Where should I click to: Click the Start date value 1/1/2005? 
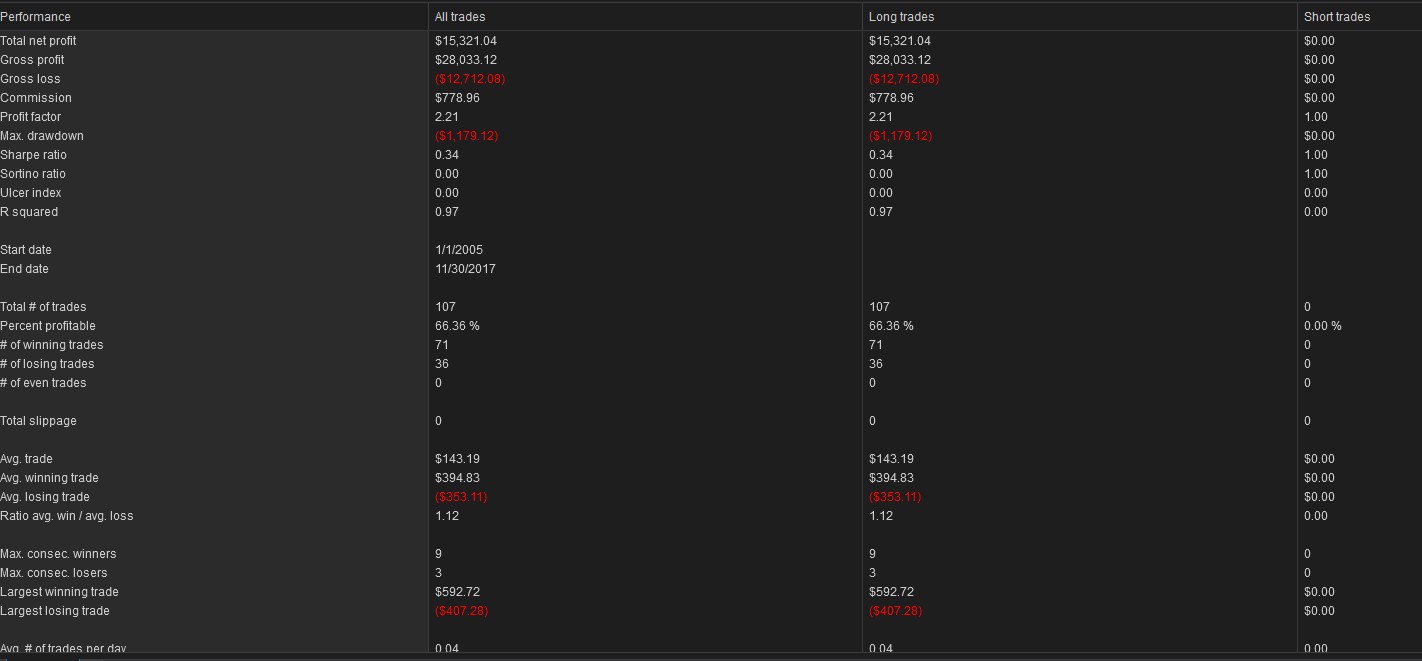tap(459, 250)
